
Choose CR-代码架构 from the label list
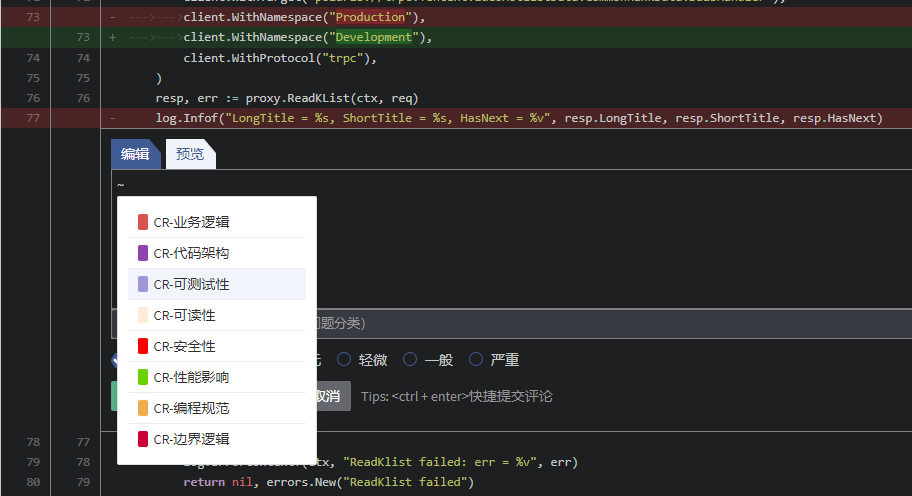[191, 253]
